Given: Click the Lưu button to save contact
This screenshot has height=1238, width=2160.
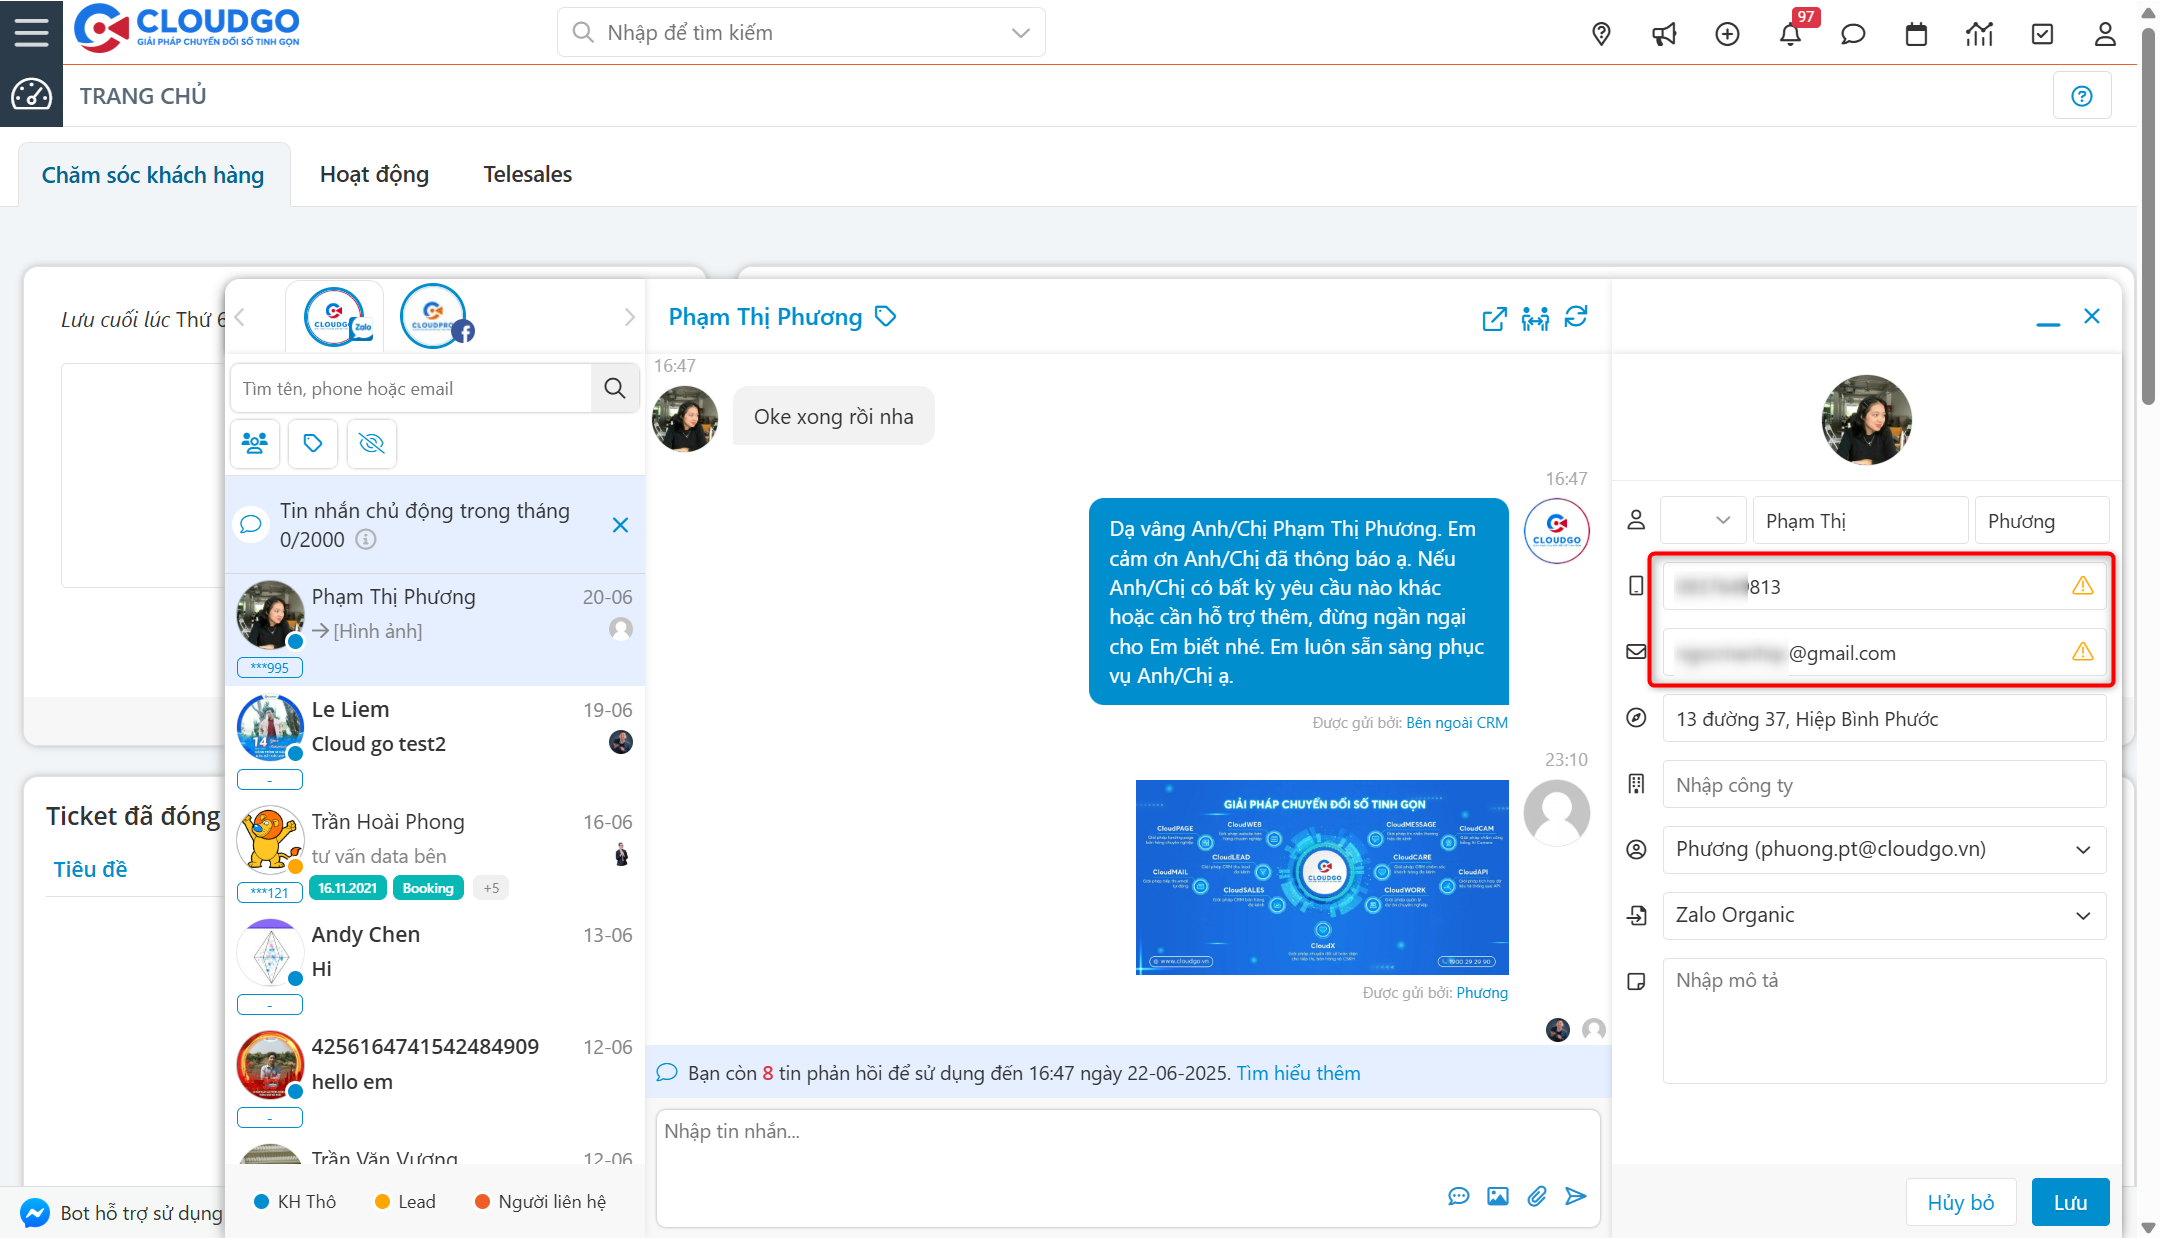Looking at the screenshot, I should [x=2070, y=1202].
